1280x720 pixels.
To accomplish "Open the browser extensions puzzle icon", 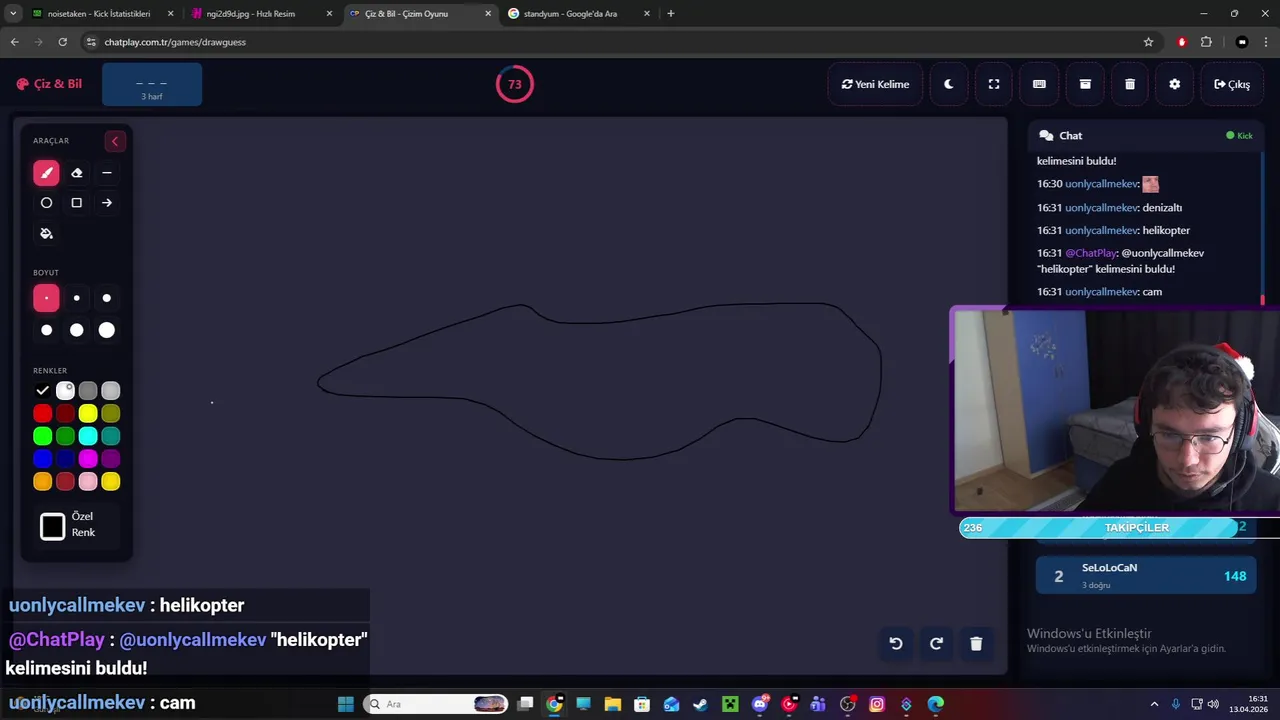I will pyautogui.click(x=1206, y=42).
